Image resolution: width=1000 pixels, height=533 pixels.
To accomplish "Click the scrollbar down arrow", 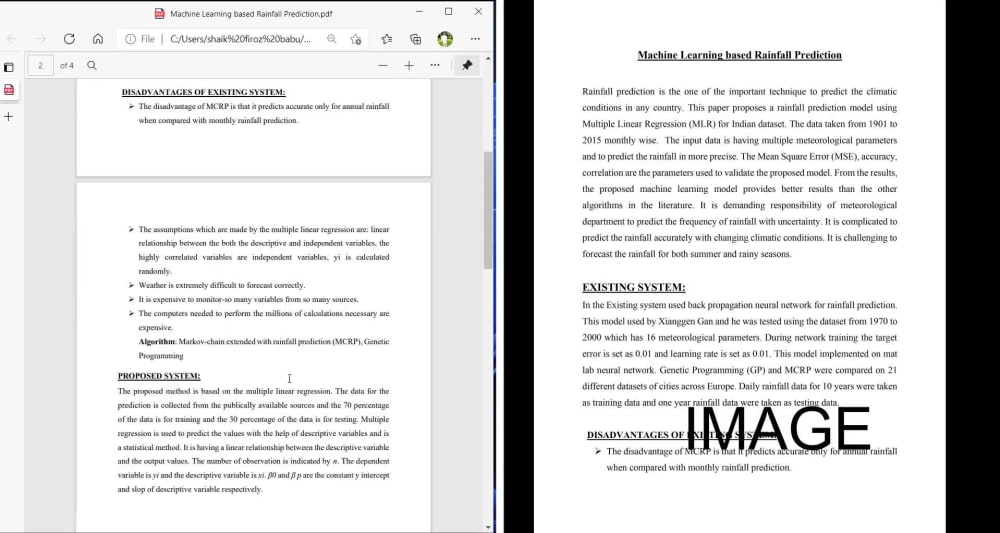I will pyautogui.click(x=488, y=527).
